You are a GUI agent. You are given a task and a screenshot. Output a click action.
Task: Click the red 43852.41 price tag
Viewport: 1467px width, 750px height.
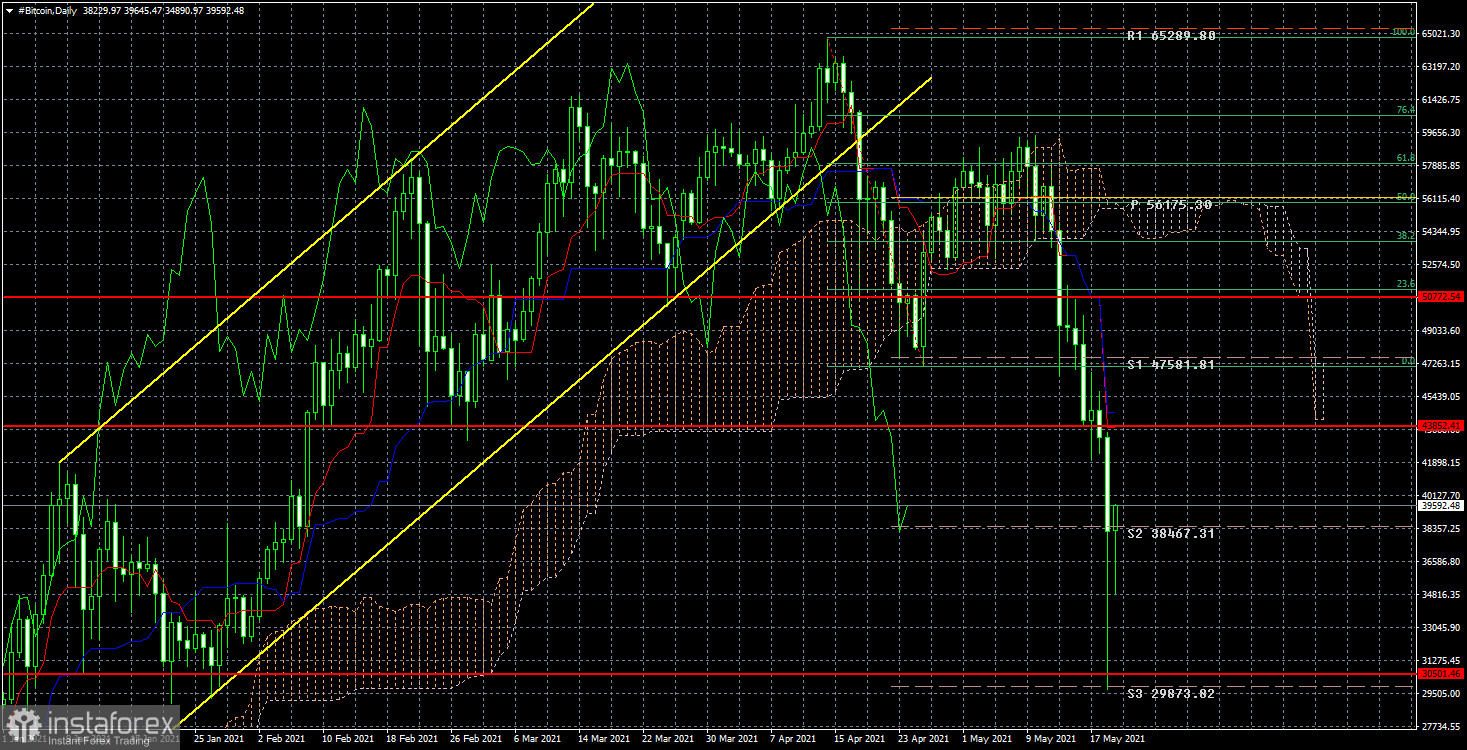(x=1441, y=426)
